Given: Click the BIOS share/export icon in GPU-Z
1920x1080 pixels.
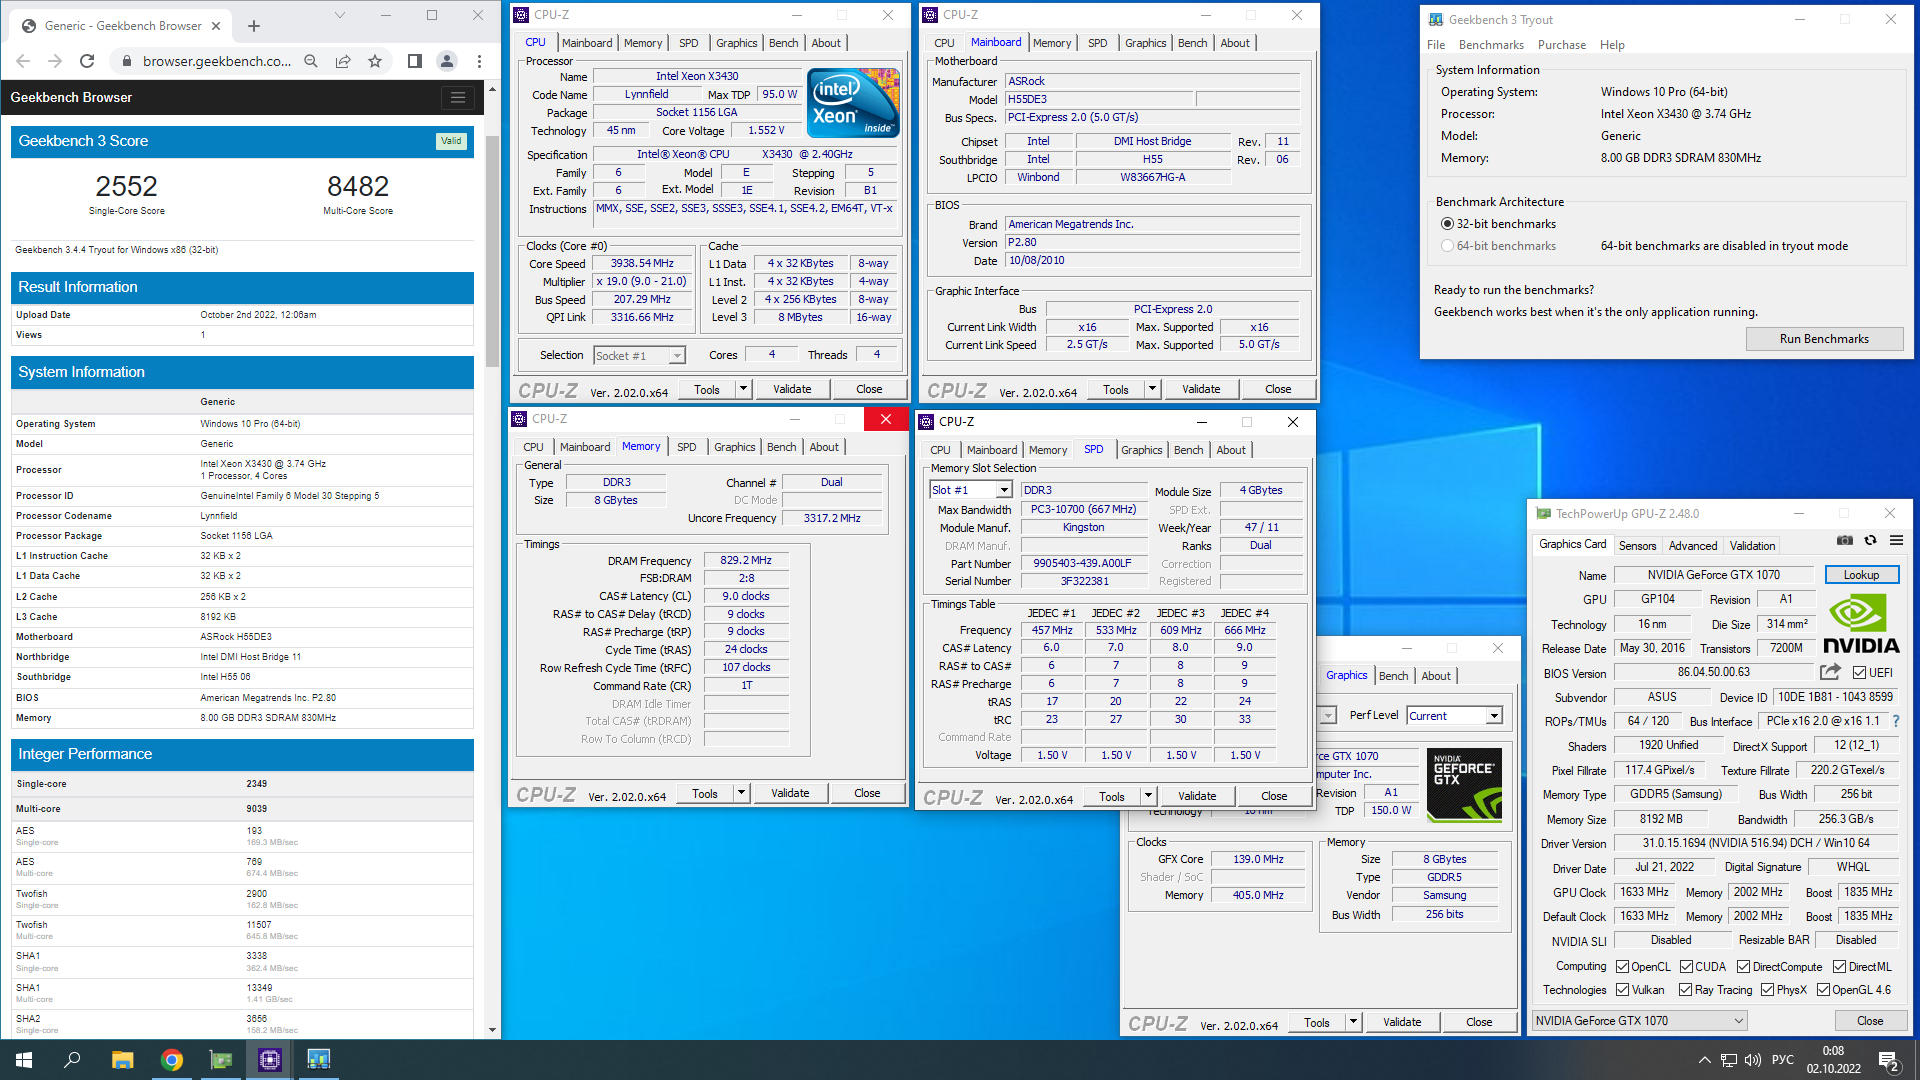Looking at the screenshot, I should 1830,672.
